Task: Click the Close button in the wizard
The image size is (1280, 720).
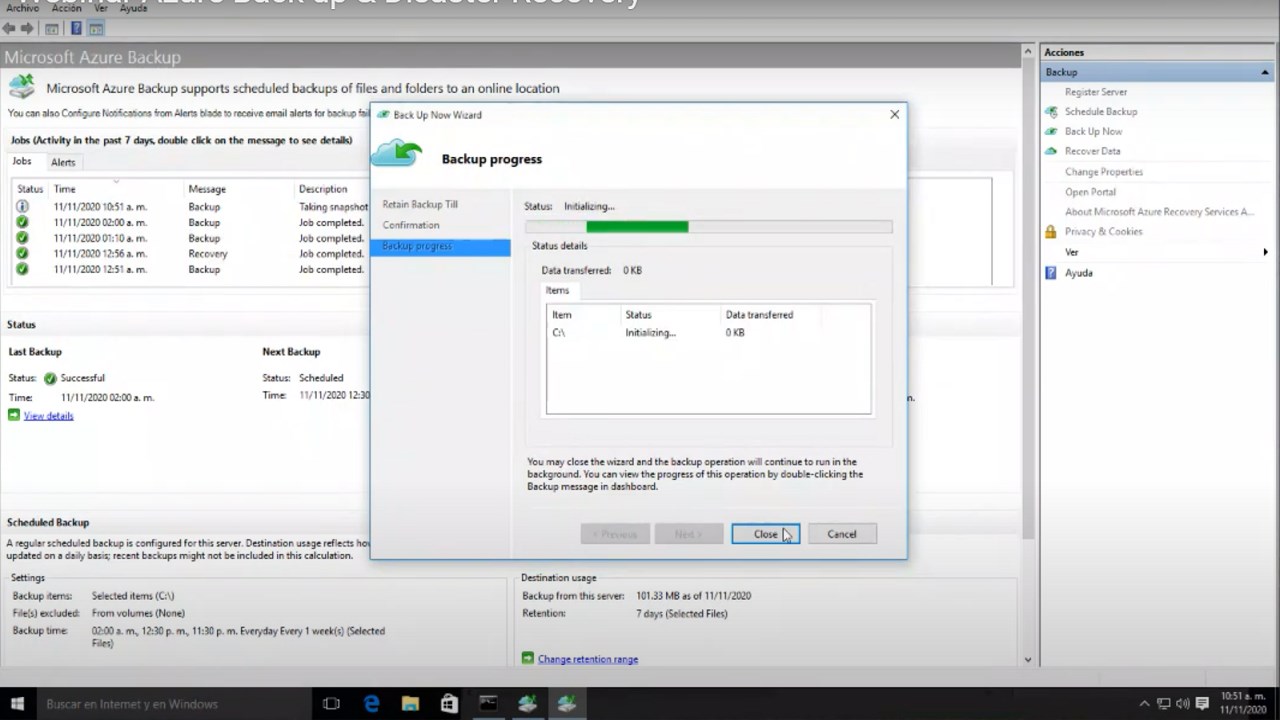Action: tap(765, 534)
